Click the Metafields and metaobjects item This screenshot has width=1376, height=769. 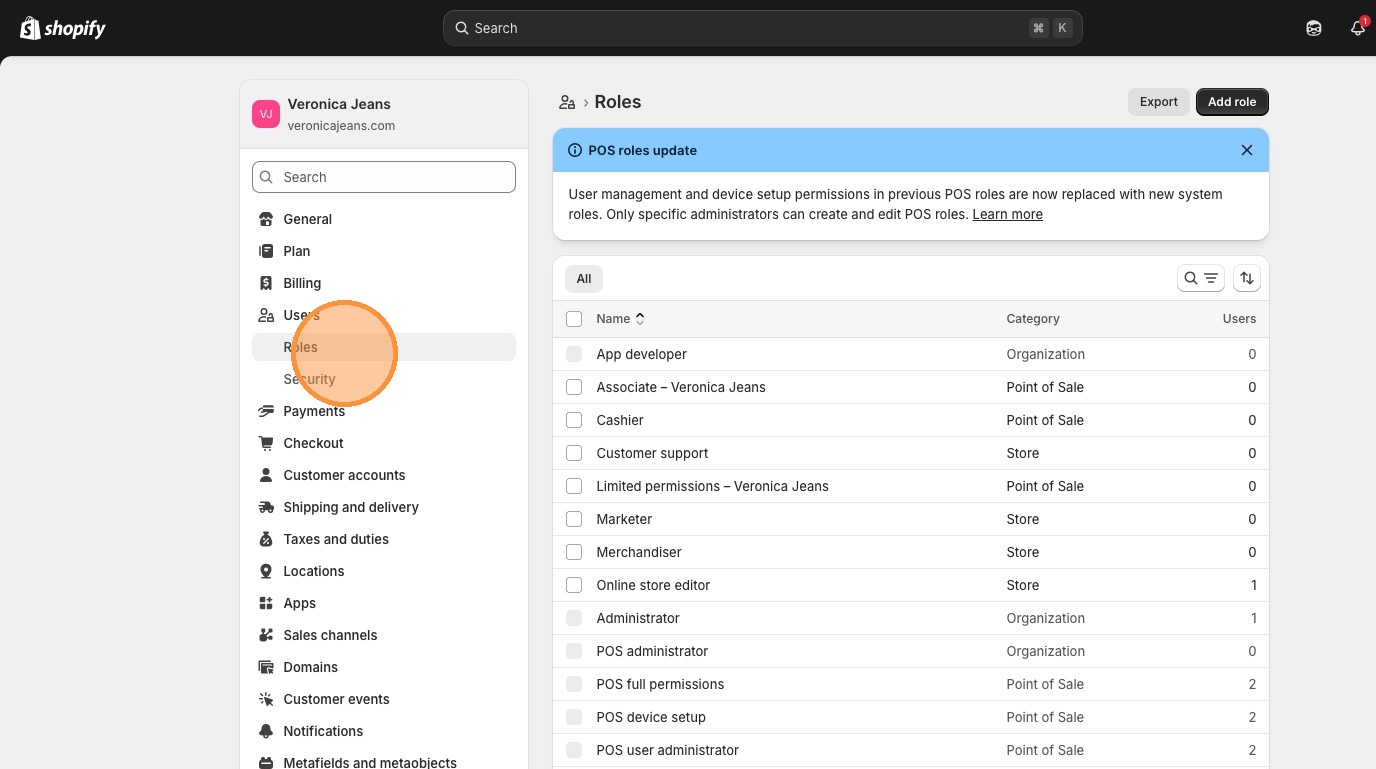384,760
